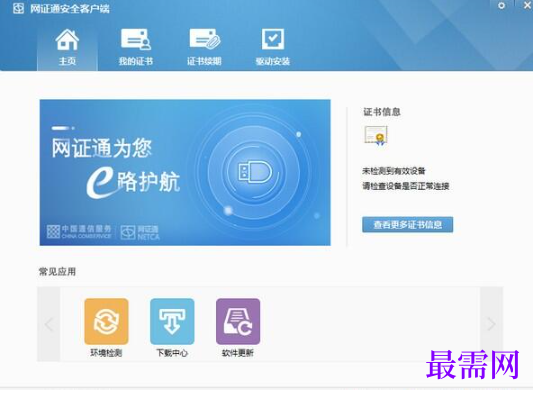Screen dimensions: 538x396
Task: Click the left carousel arrow in 常见应用
Action: (x=49, y=324)
